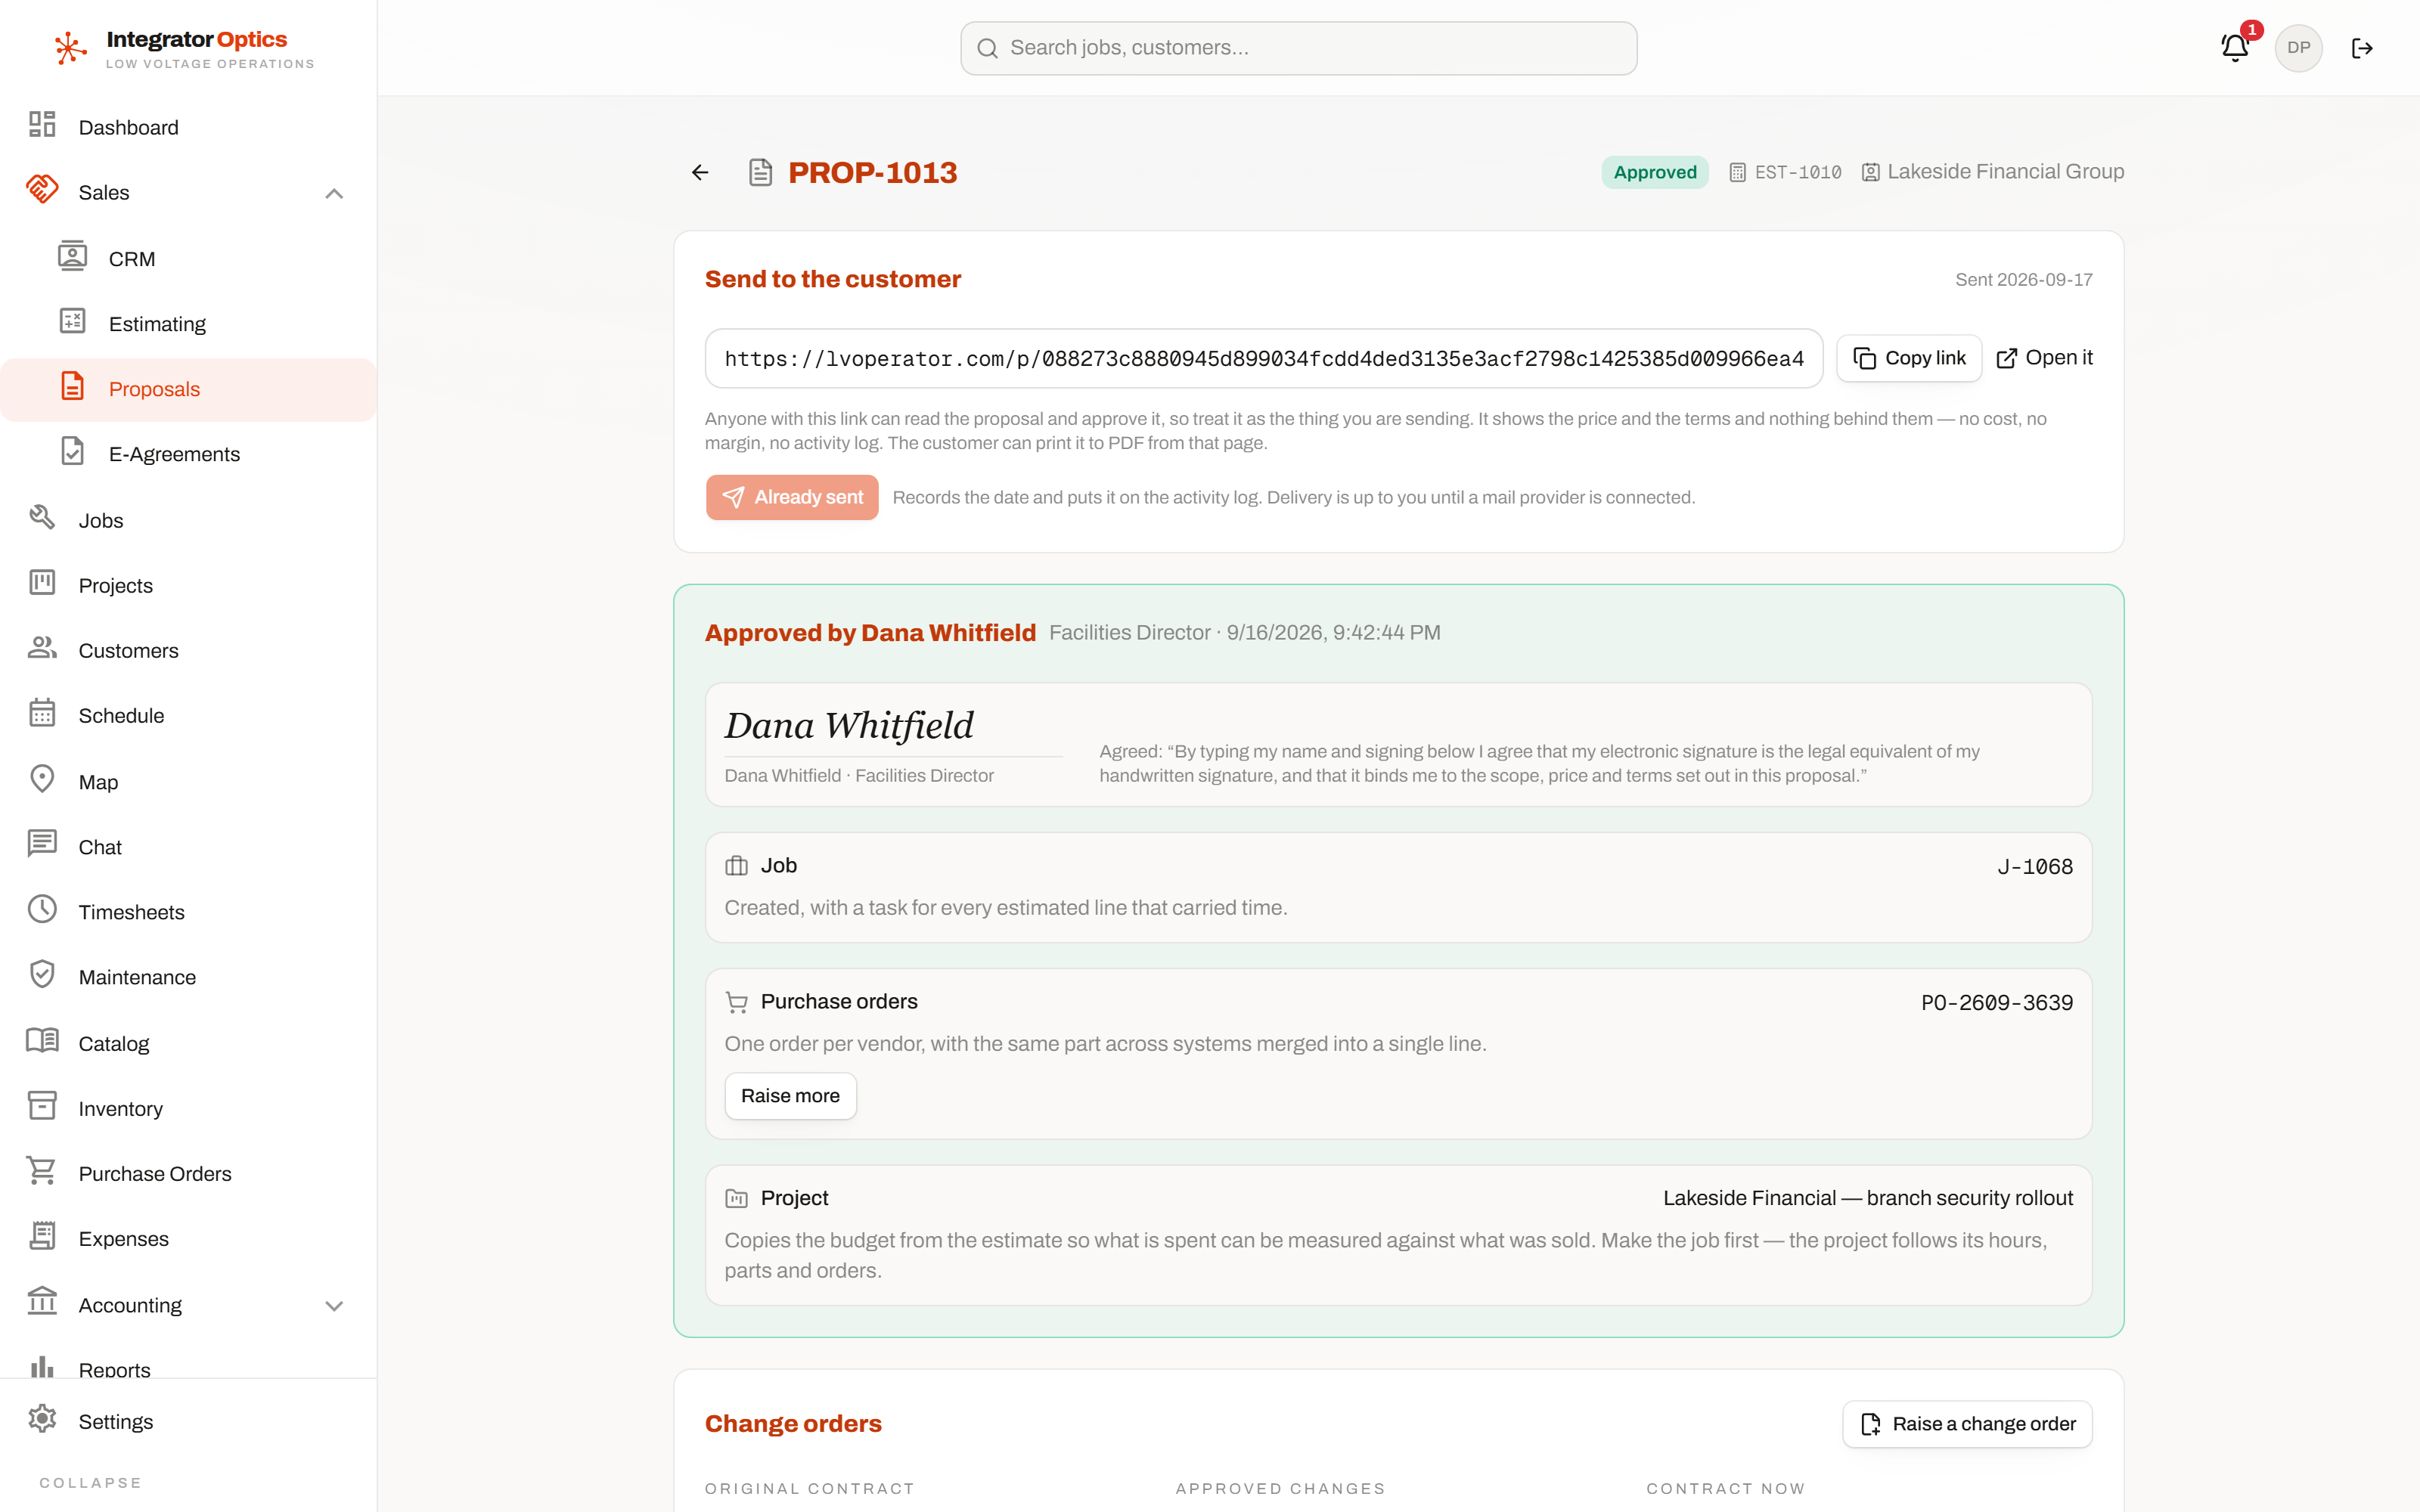Click the Approved status badge
Screen dimensions: 2420x1512
point(1654,172)
